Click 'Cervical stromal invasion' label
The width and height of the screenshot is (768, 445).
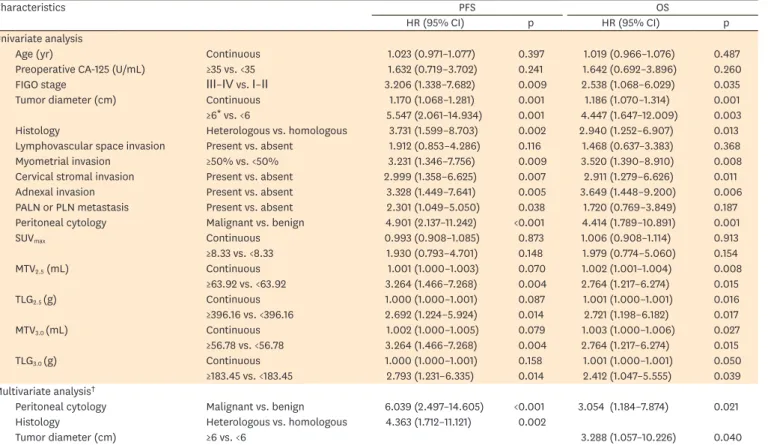coord(74,177)
